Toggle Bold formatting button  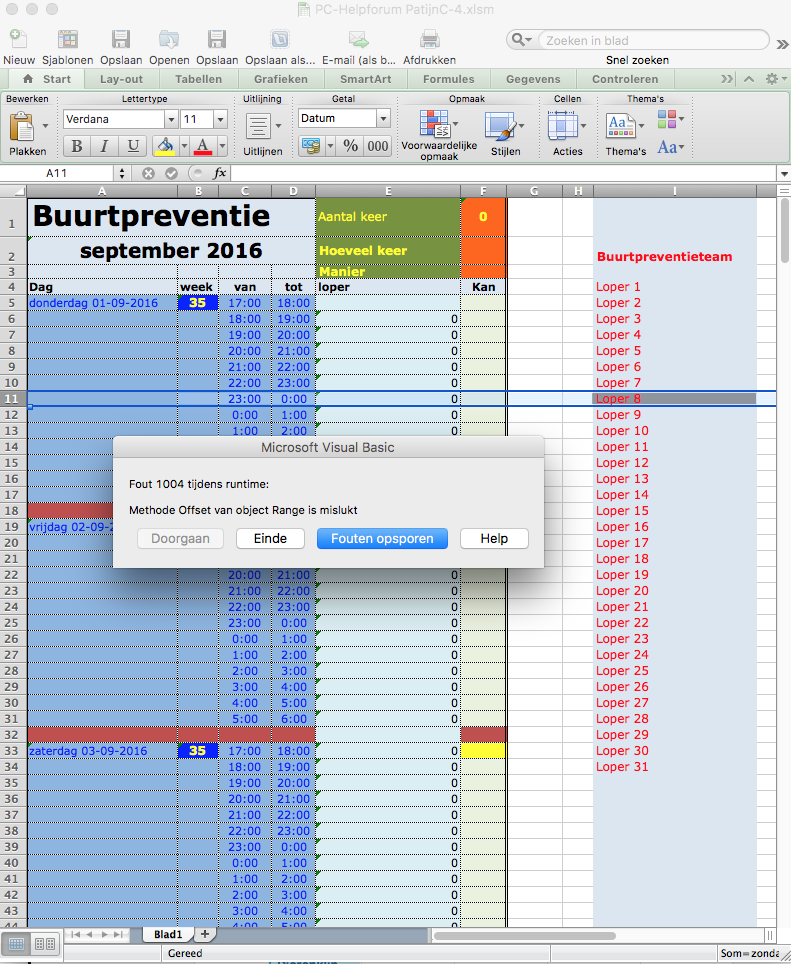pyautogui.click(x=77, y=146)
